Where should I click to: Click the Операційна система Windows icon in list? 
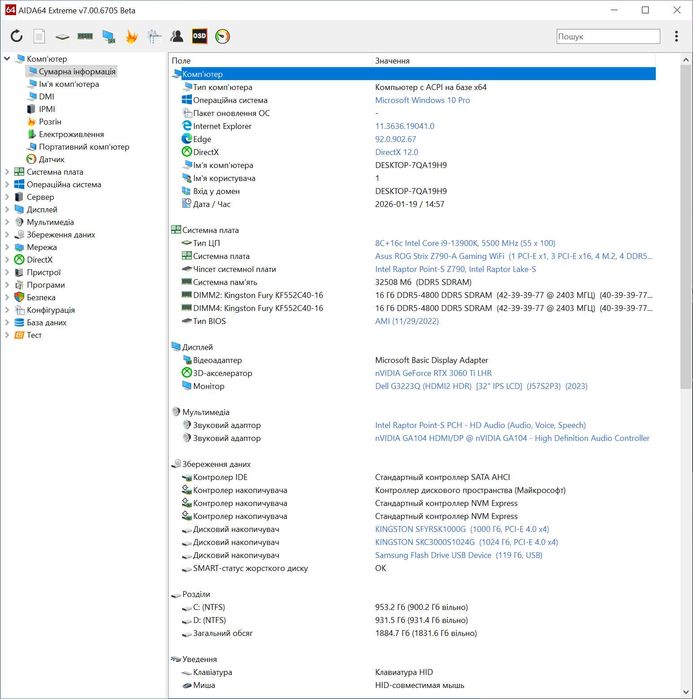click(x=187, y=100)
